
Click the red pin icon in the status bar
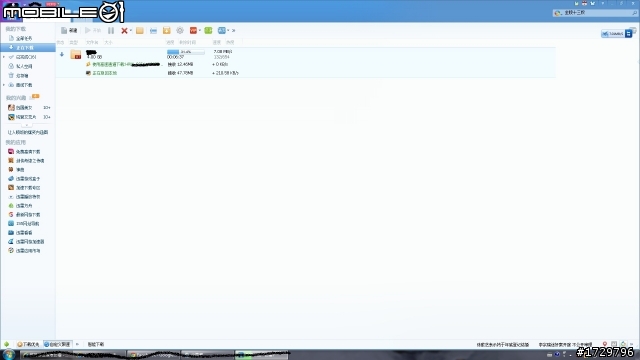pyautogui.click(x=605, y=344)
